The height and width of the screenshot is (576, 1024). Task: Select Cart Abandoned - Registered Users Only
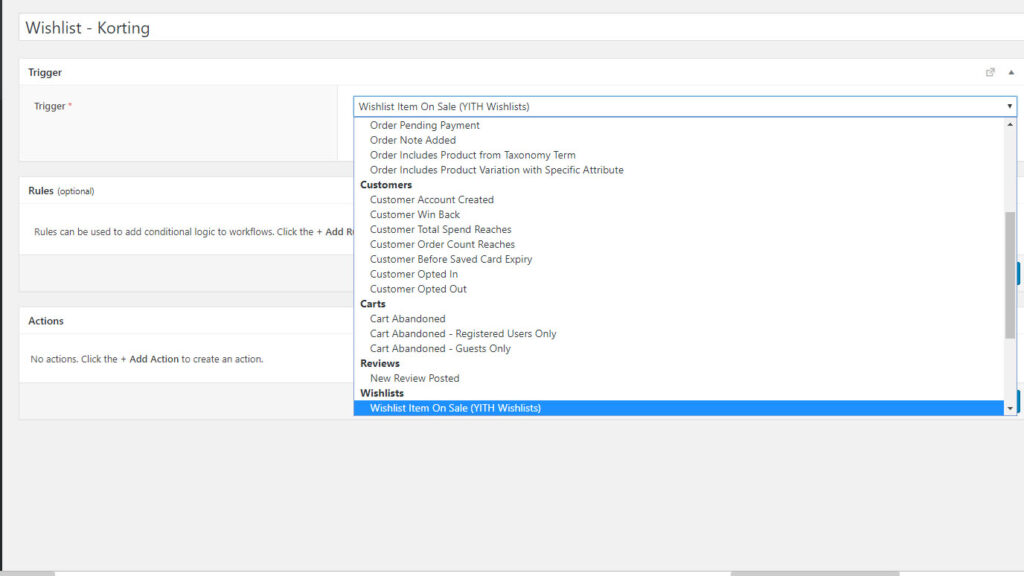(463, 334)
